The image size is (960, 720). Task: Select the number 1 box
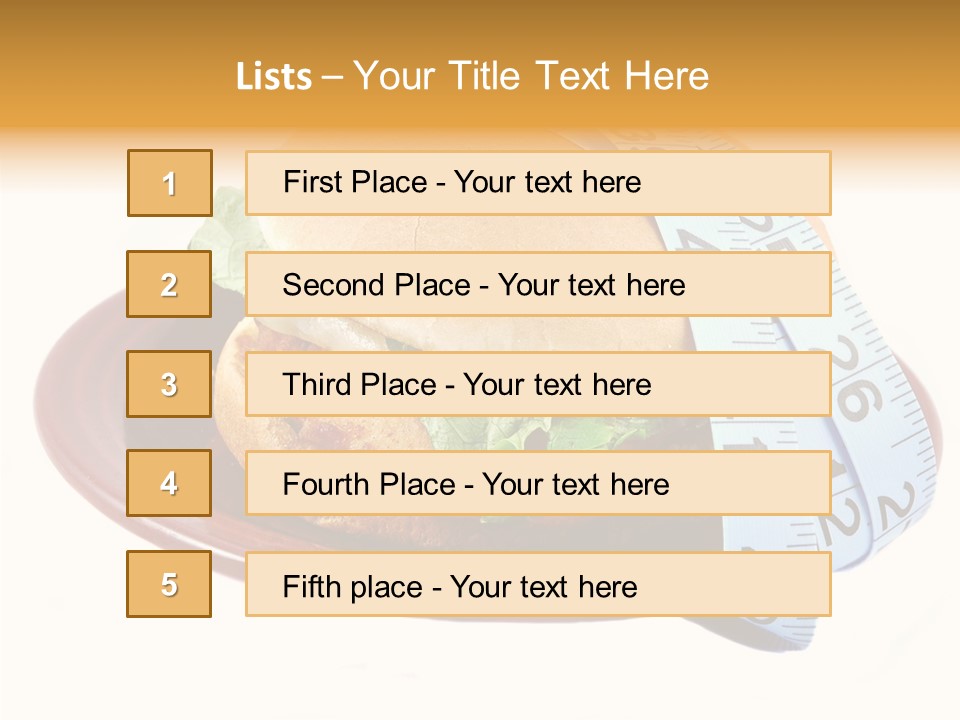coord(170,183)
